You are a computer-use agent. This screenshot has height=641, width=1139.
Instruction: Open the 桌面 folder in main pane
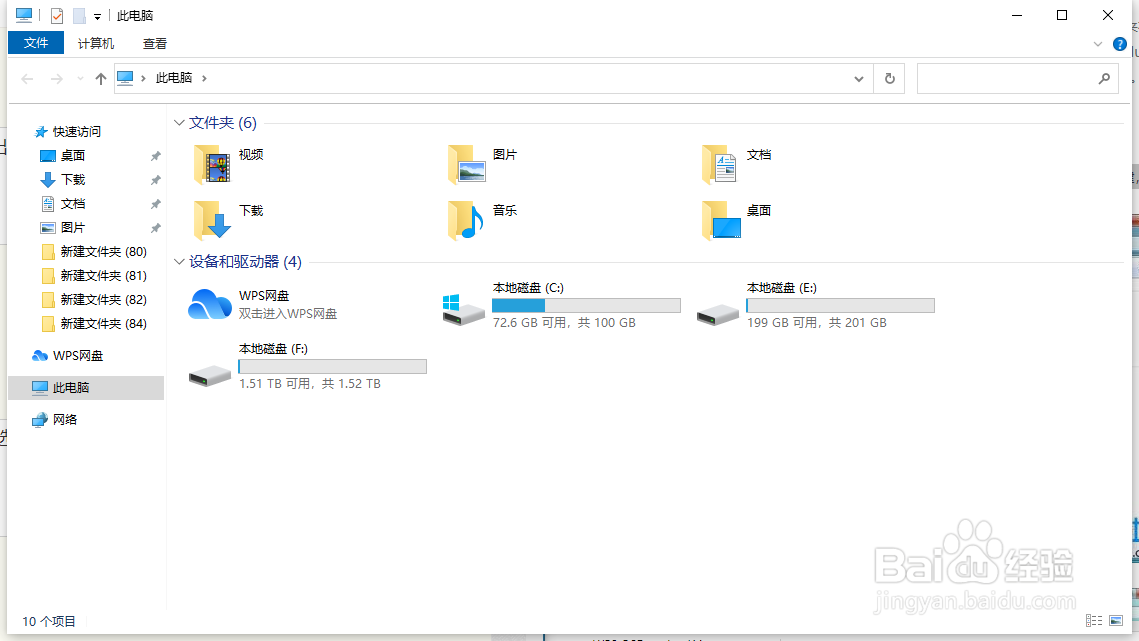721,220
